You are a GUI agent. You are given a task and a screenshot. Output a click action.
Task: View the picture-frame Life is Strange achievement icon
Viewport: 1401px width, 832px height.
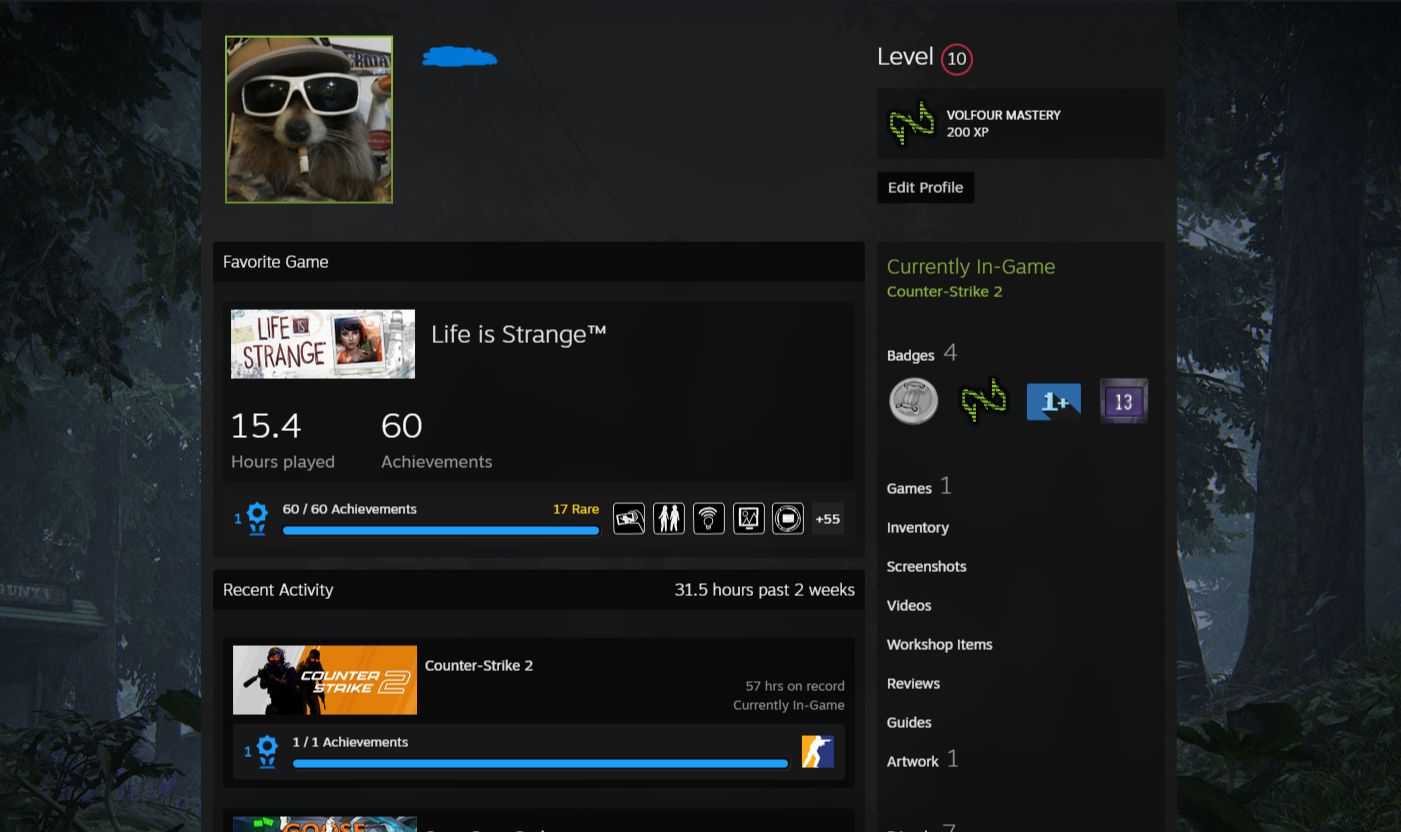click(749, 518)
